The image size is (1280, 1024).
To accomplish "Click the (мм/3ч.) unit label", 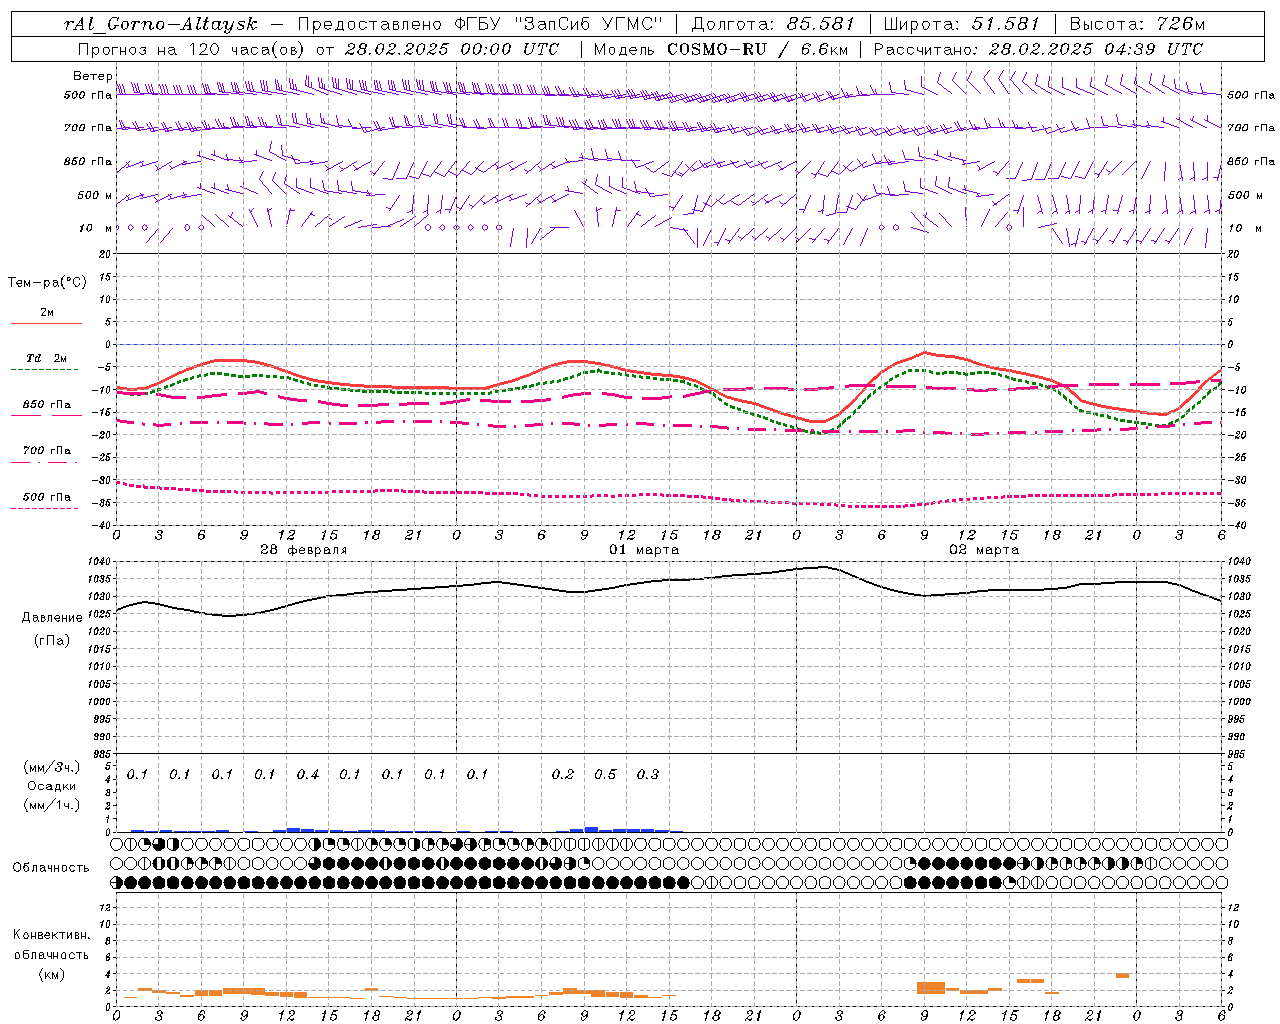I will click(52, 767).
